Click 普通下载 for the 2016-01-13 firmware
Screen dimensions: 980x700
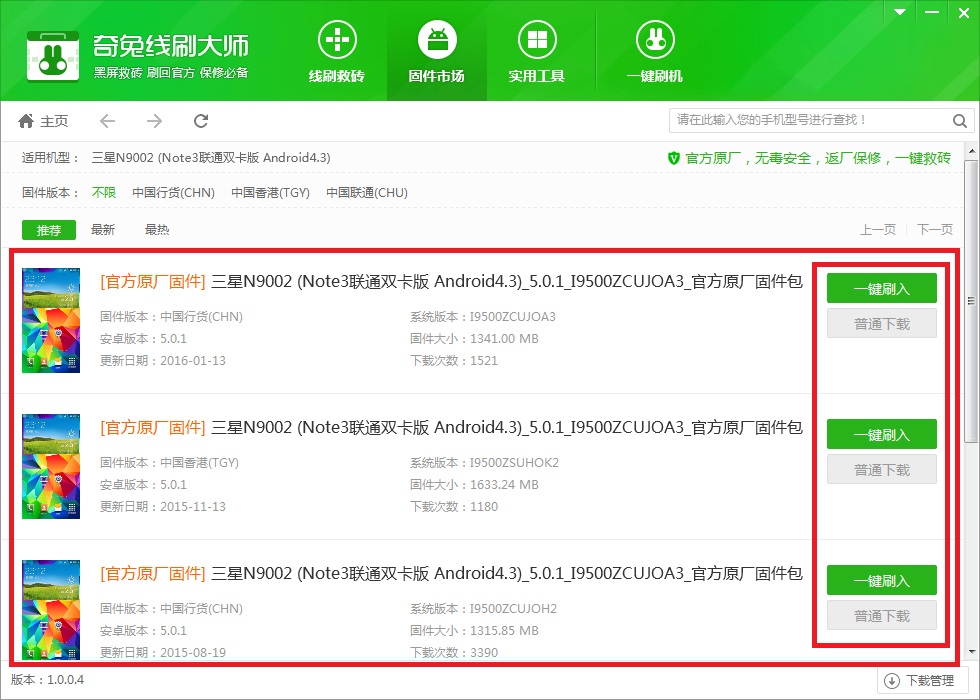(882, 323)
